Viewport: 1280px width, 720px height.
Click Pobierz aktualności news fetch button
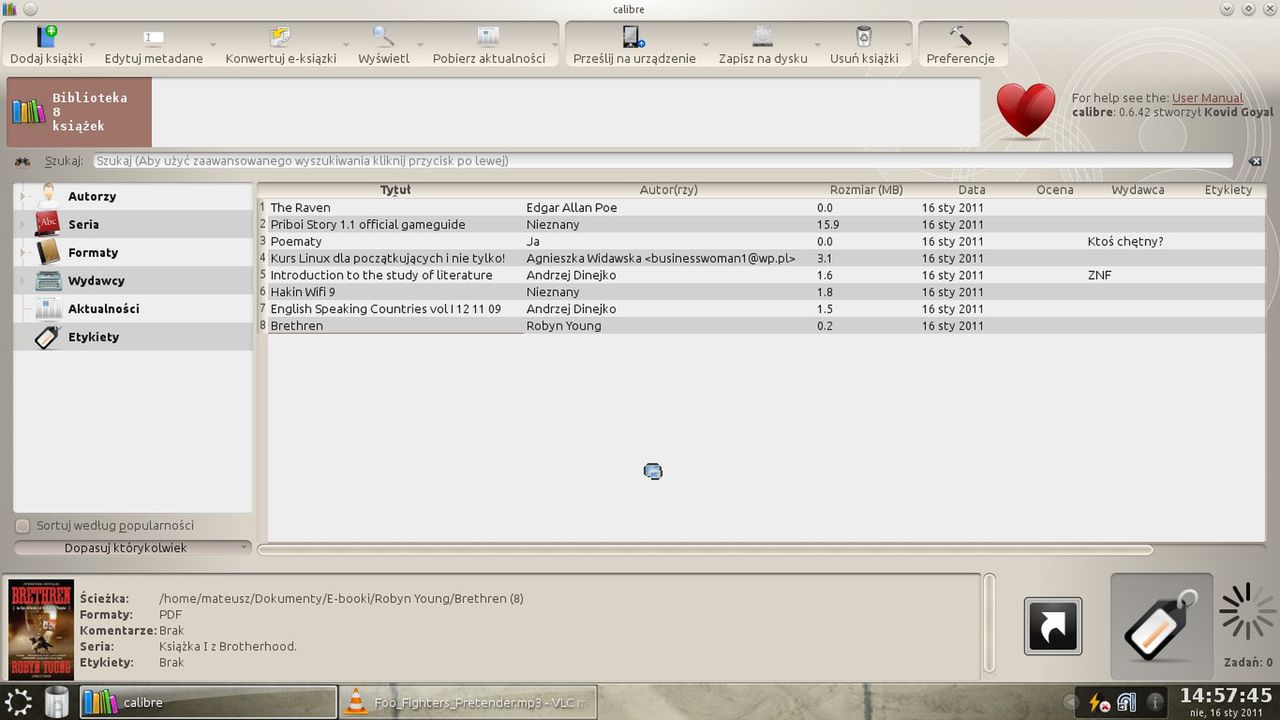click(489, 45)
